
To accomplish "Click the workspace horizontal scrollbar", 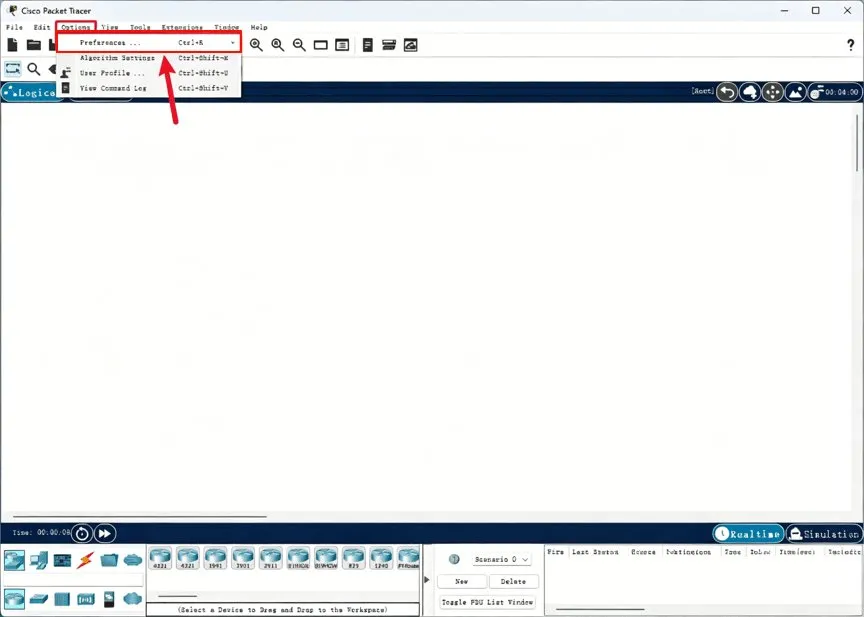I will (x=140, y=517).
